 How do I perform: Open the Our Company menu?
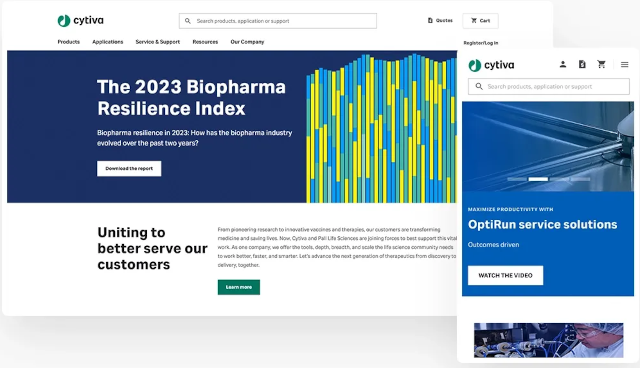coord(247,42)
